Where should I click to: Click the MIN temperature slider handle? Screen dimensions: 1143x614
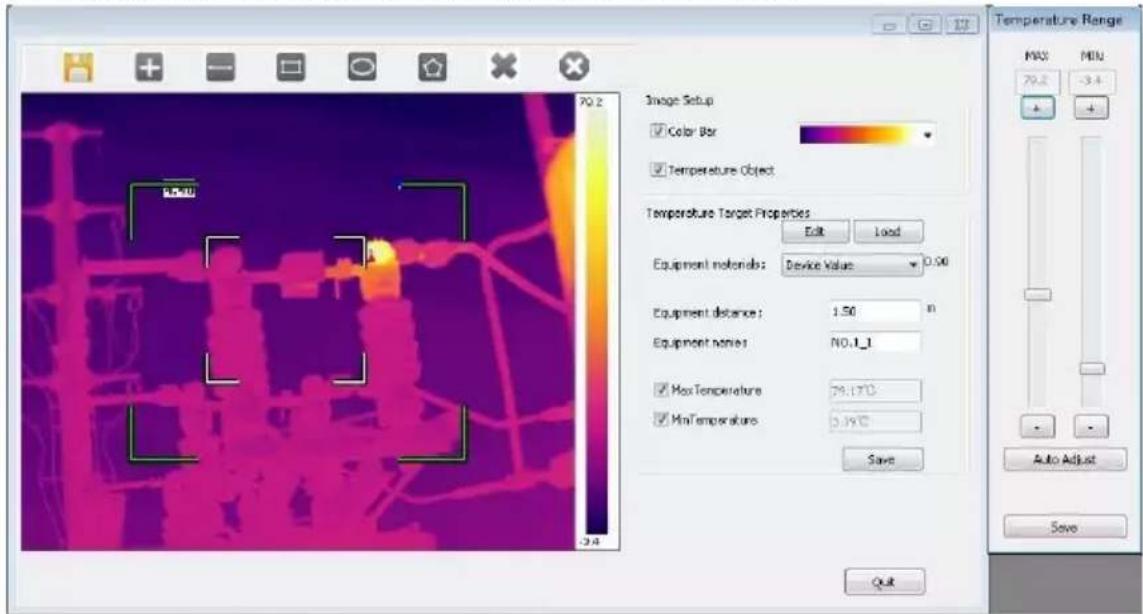pyautogui.click(x=1092, y=368)
